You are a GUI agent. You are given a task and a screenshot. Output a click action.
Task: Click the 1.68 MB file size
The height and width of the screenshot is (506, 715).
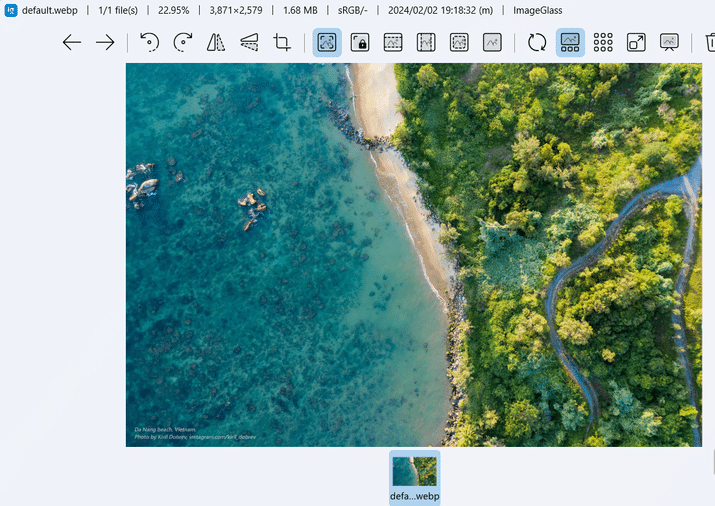[300, 10]
